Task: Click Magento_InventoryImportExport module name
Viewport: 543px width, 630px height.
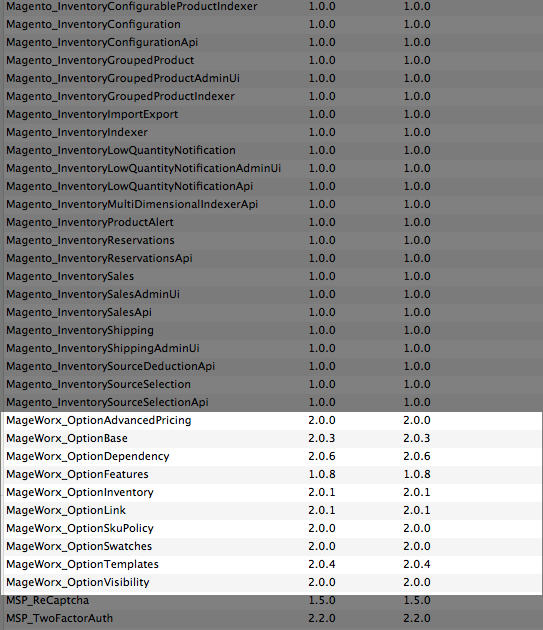Action: click(92, 115)
